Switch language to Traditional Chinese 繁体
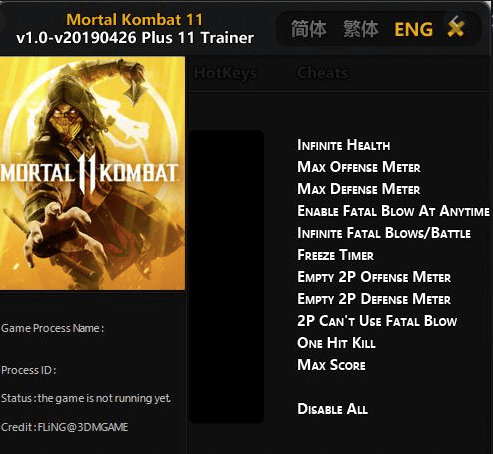The height and width of the screenshot is (454, 493). click(361, 29)
